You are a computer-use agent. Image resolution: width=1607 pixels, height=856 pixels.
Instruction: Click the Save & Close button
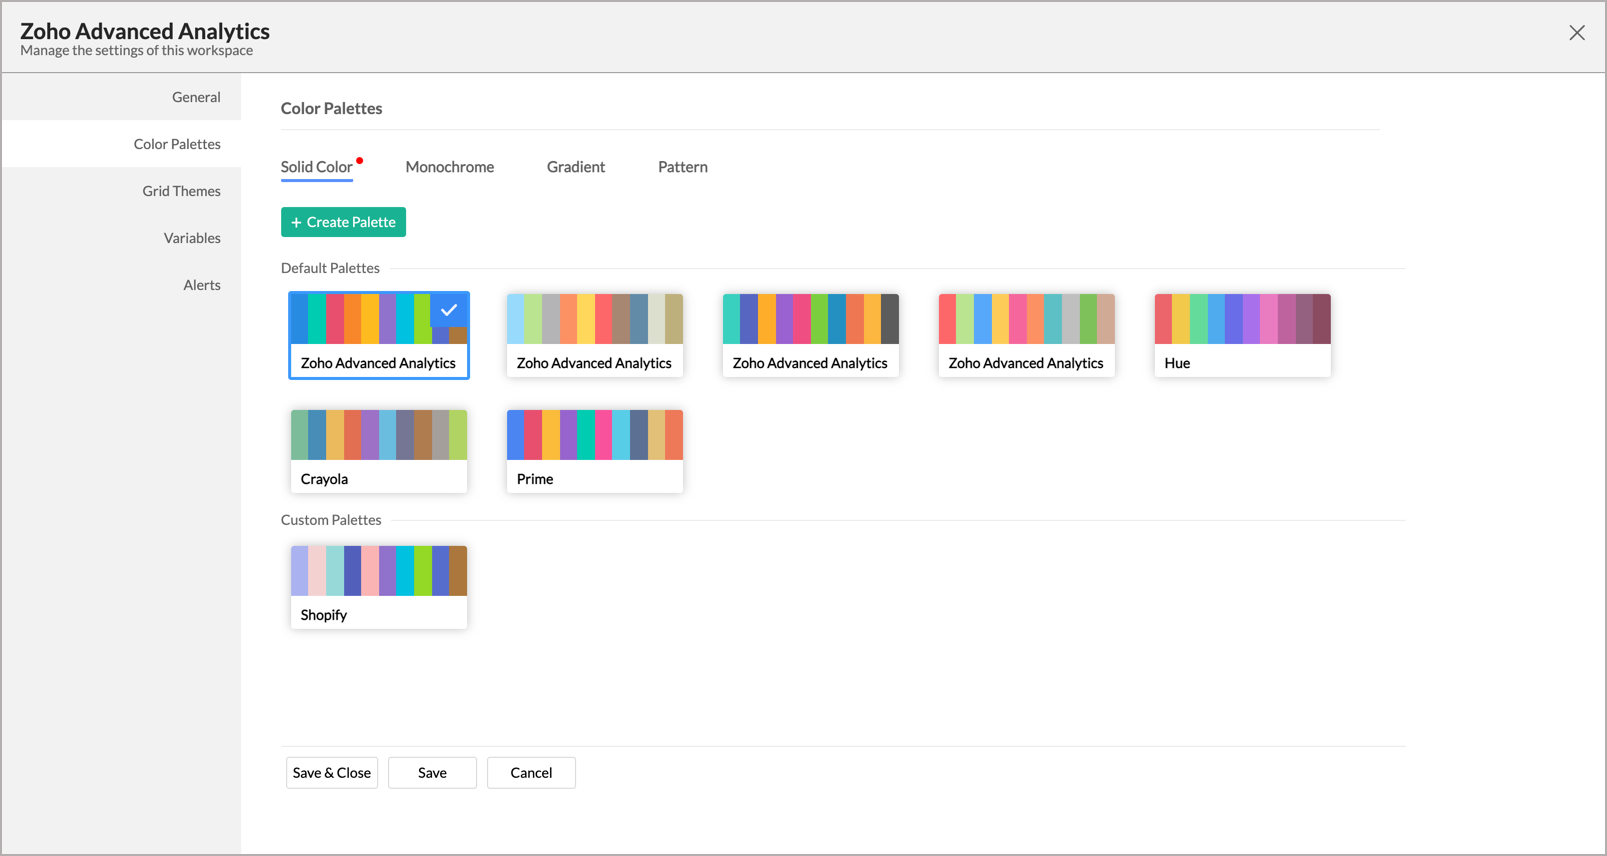click(331, 773)
